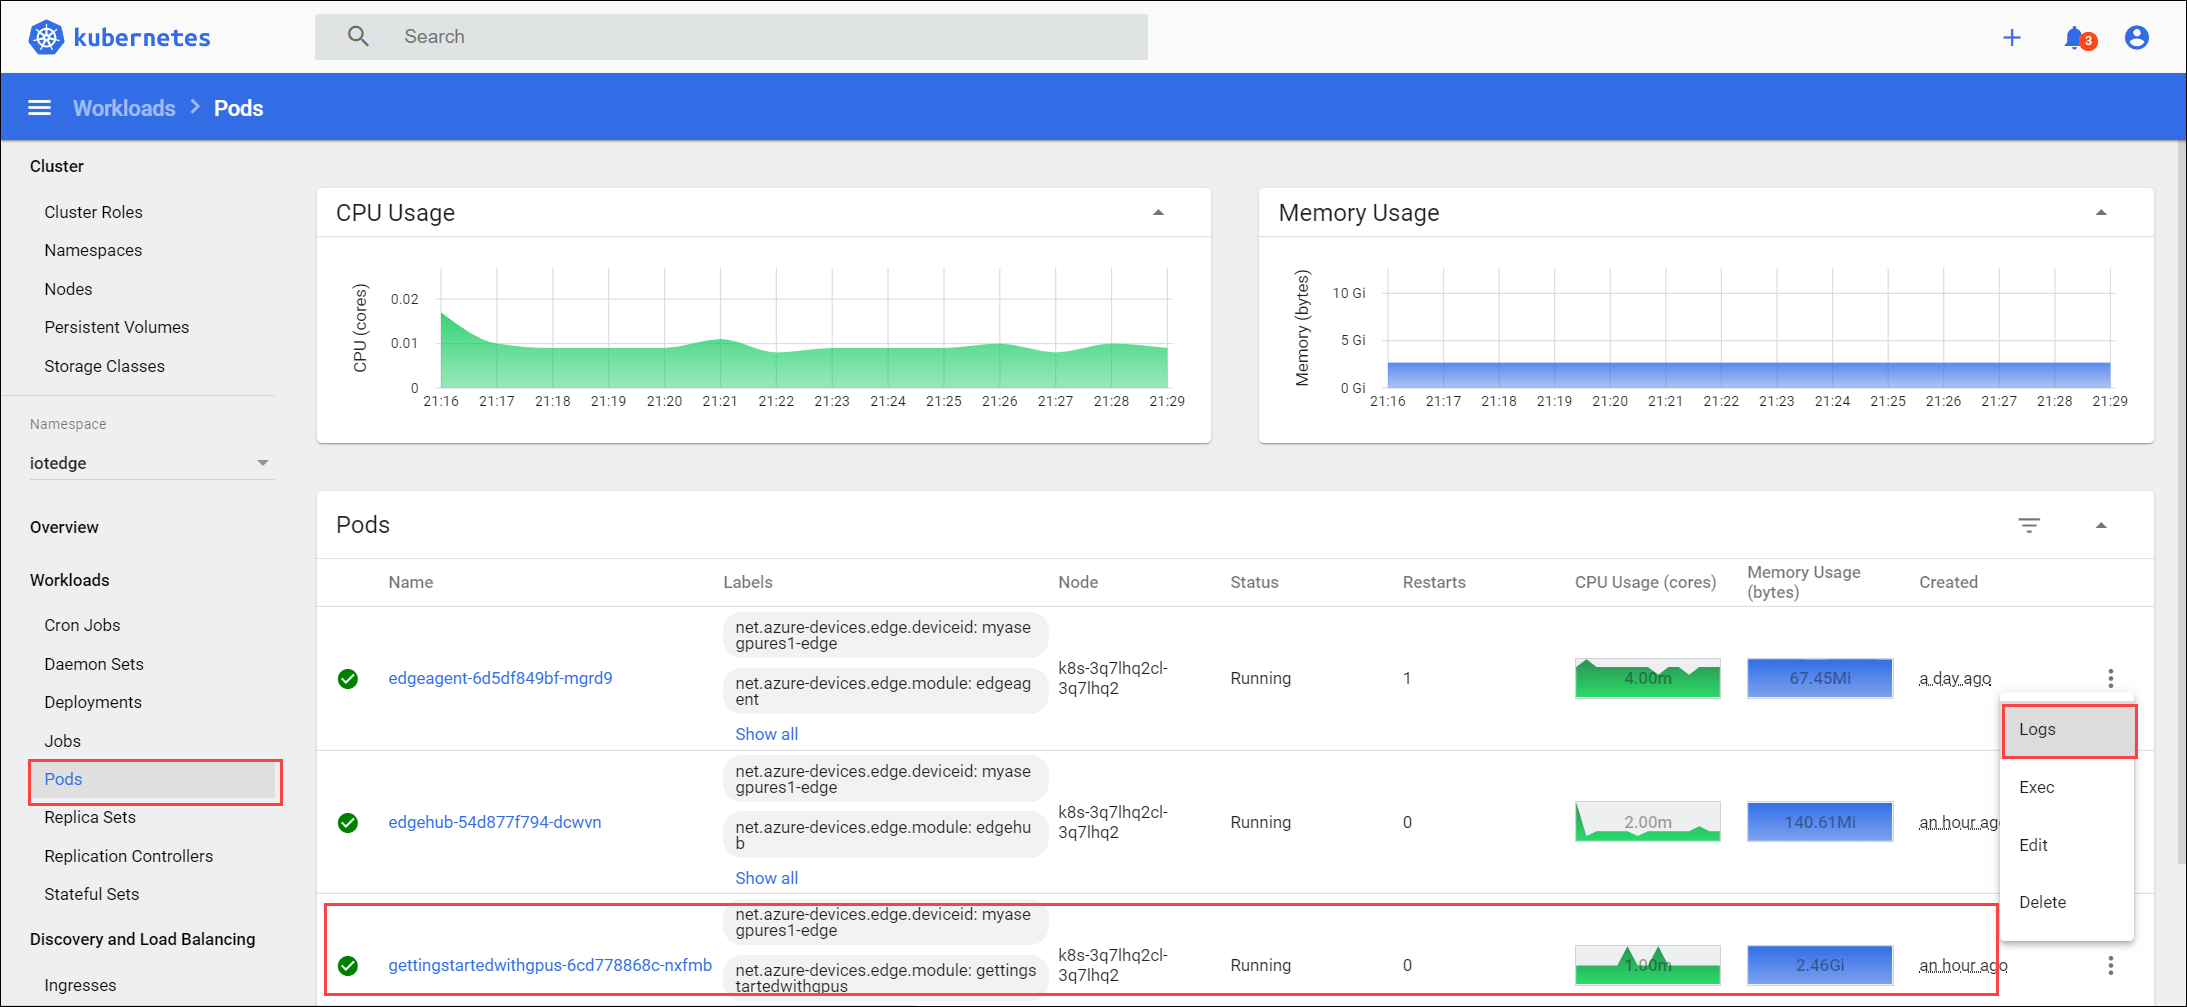Image resolution: width=2187 pixels, height=1007 pixels.
Task: Click the search magnifier icon
Action: (358, 36)
